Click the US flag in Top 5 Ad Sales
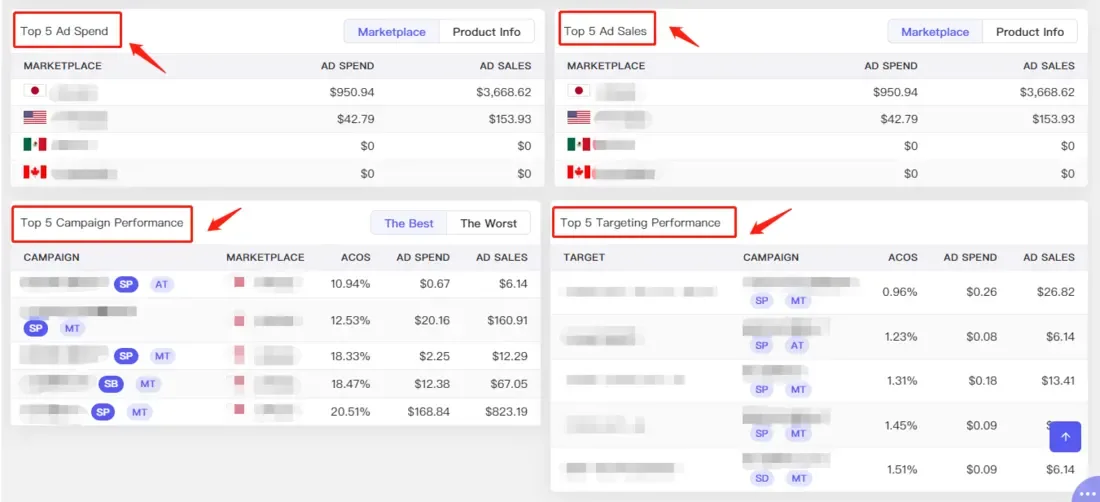Image resolution: width=1100 pixels, height=502 pixels. point(578,118)
